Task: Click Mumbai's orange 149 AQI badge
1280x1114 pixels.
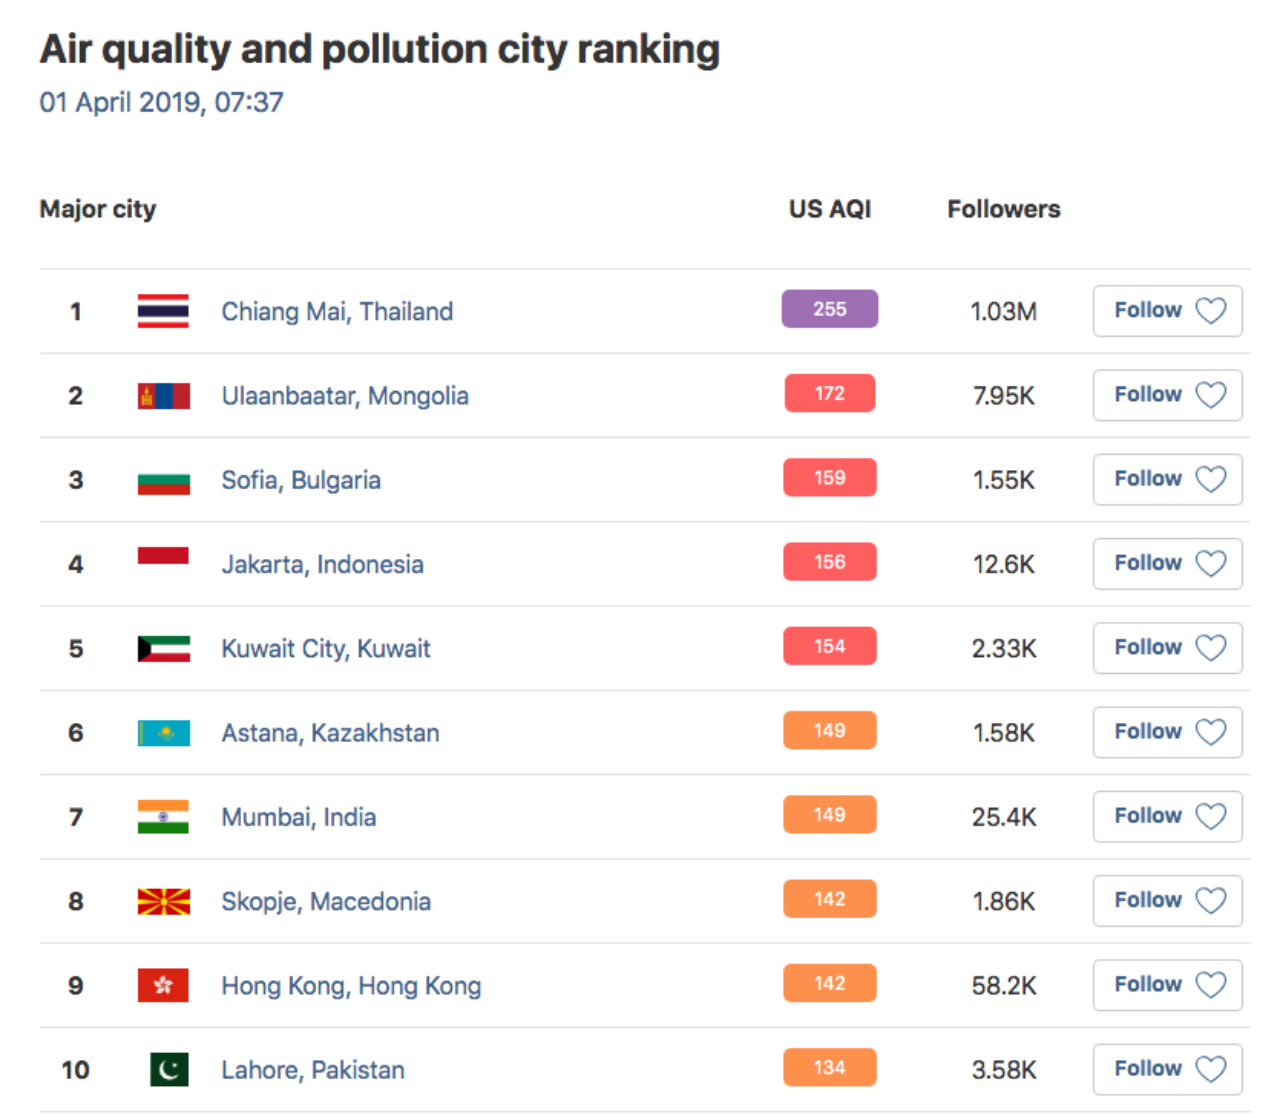Action: click(x=830, y=815)
